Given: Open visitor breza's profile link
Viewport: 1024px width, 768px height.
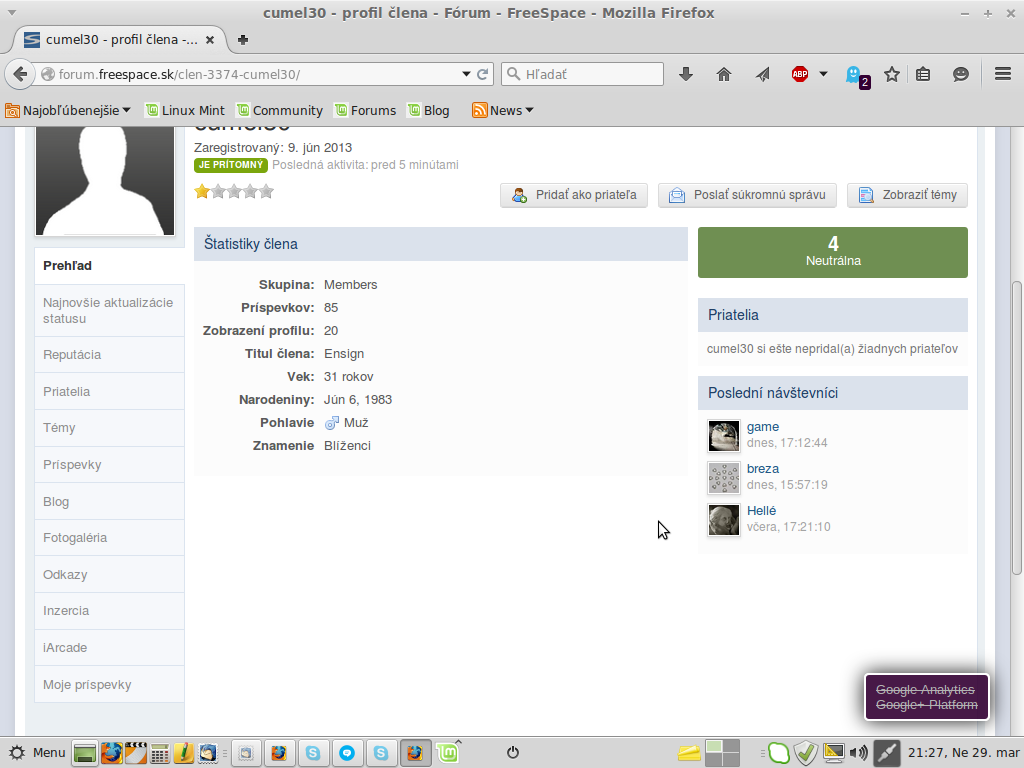Looking at the screenshot, I should pyautogui.click(x=762, y=469).
